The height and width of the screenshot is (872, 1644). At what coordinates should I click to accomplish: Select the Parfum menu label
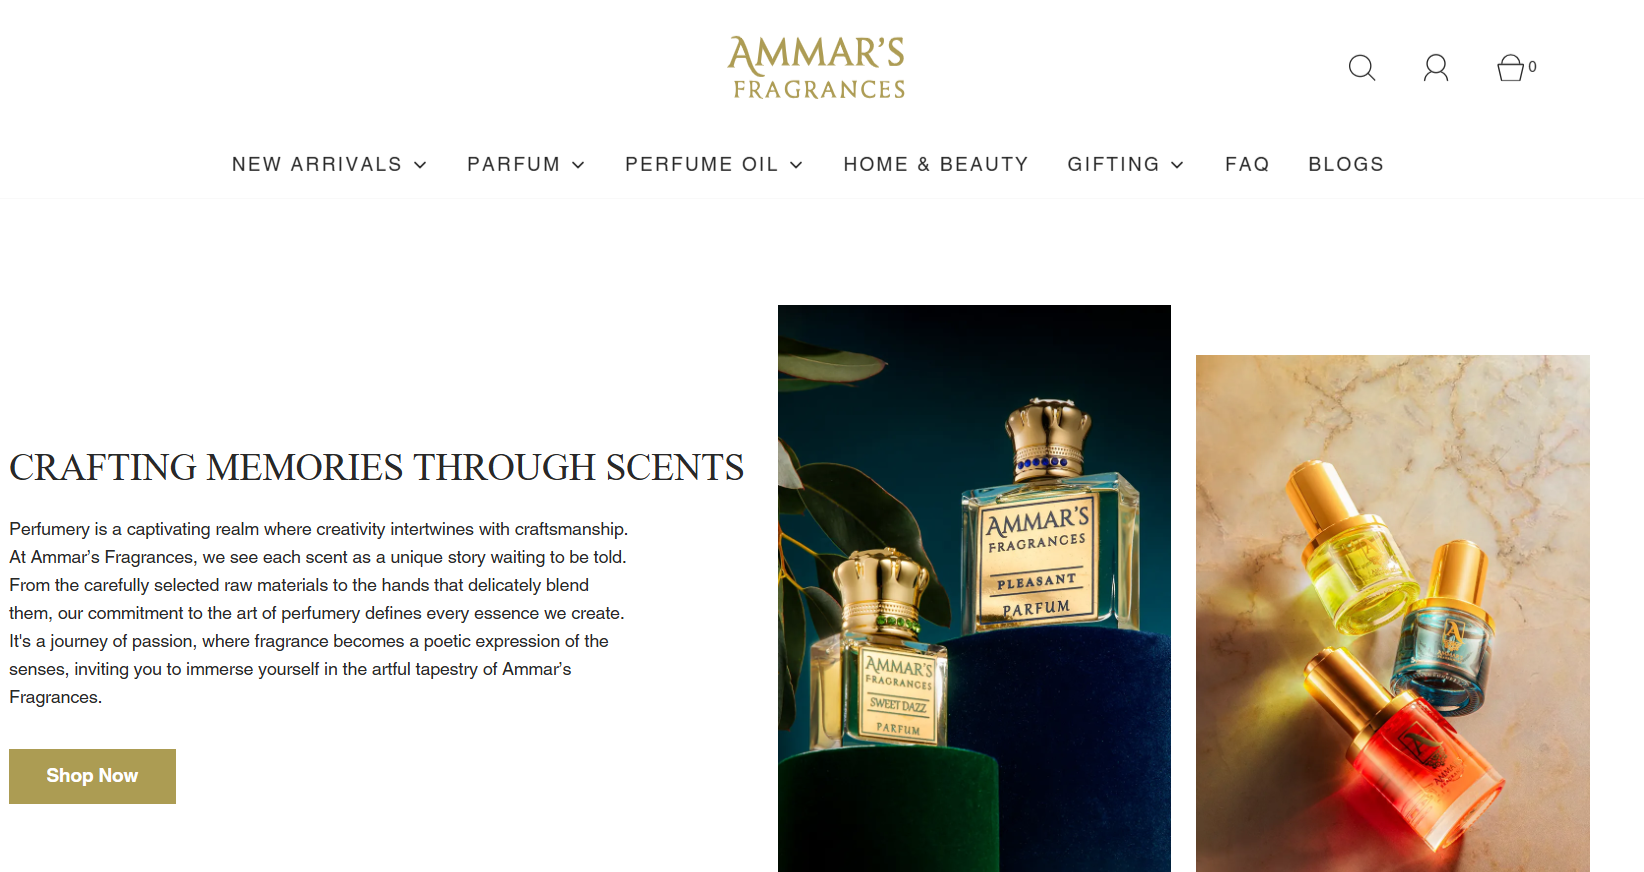[513, 164]
